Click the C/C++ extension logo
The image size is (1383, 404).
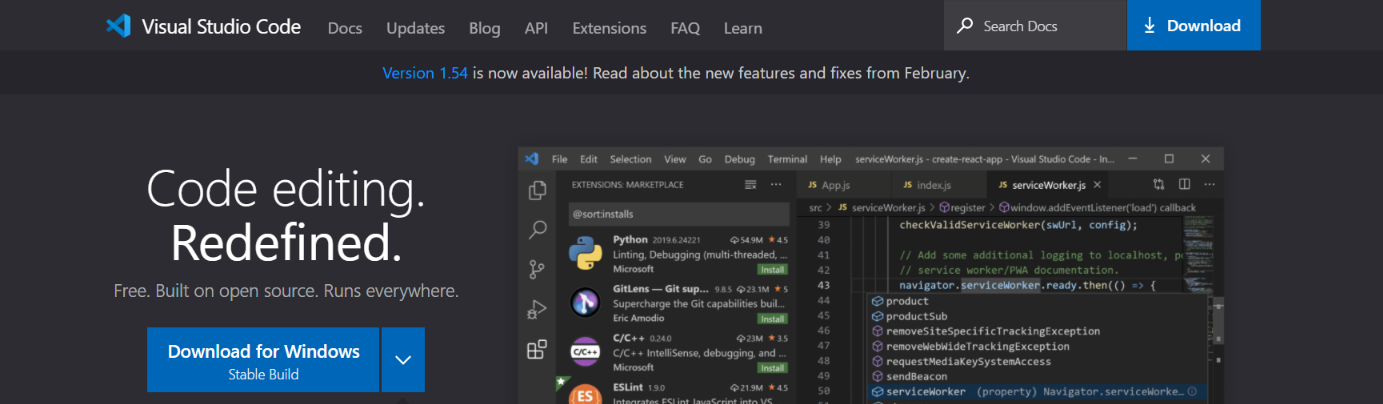(585, 352)
